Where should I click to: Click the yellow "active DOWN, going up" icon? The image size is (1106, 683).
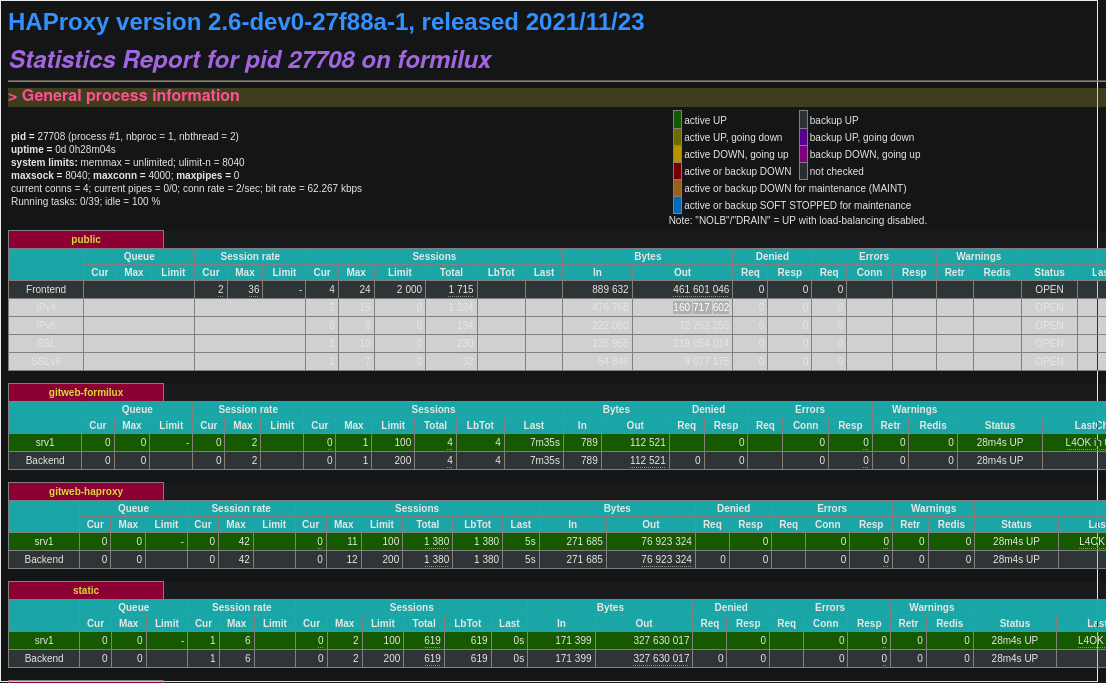coord(677,154)
